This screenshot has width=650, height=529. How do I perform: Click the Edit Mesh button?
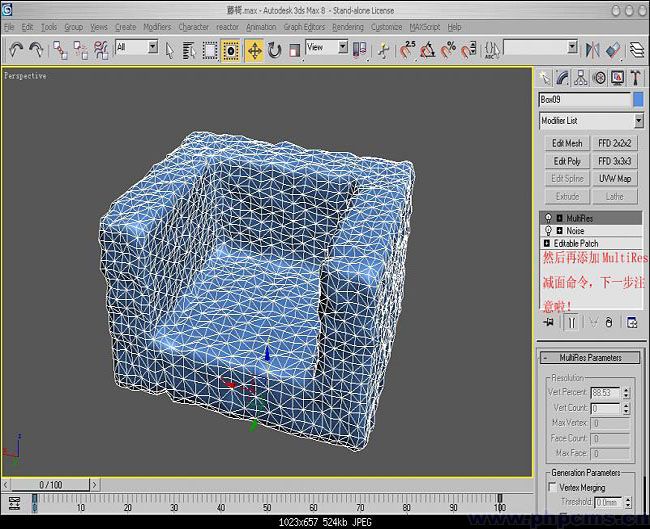567,143
